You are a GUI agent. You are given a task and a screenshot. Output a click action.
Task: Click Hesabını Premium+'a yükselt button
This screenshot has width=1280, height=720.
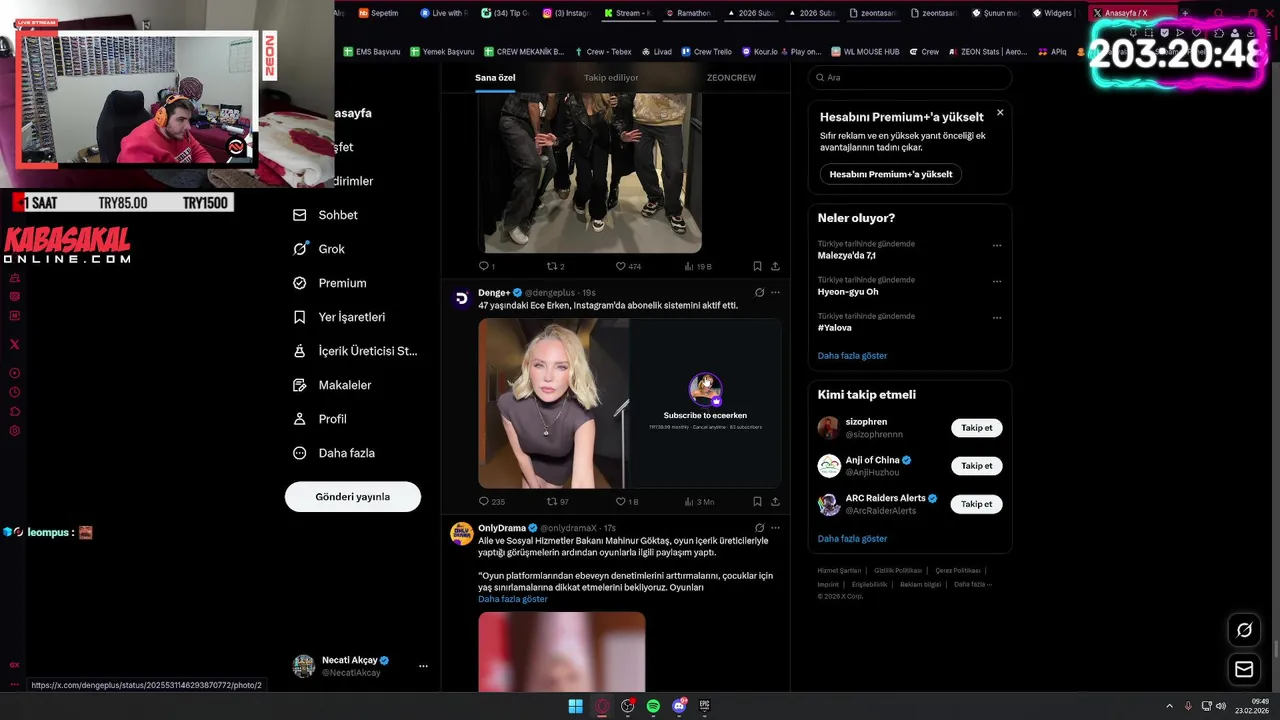[891, 174]
